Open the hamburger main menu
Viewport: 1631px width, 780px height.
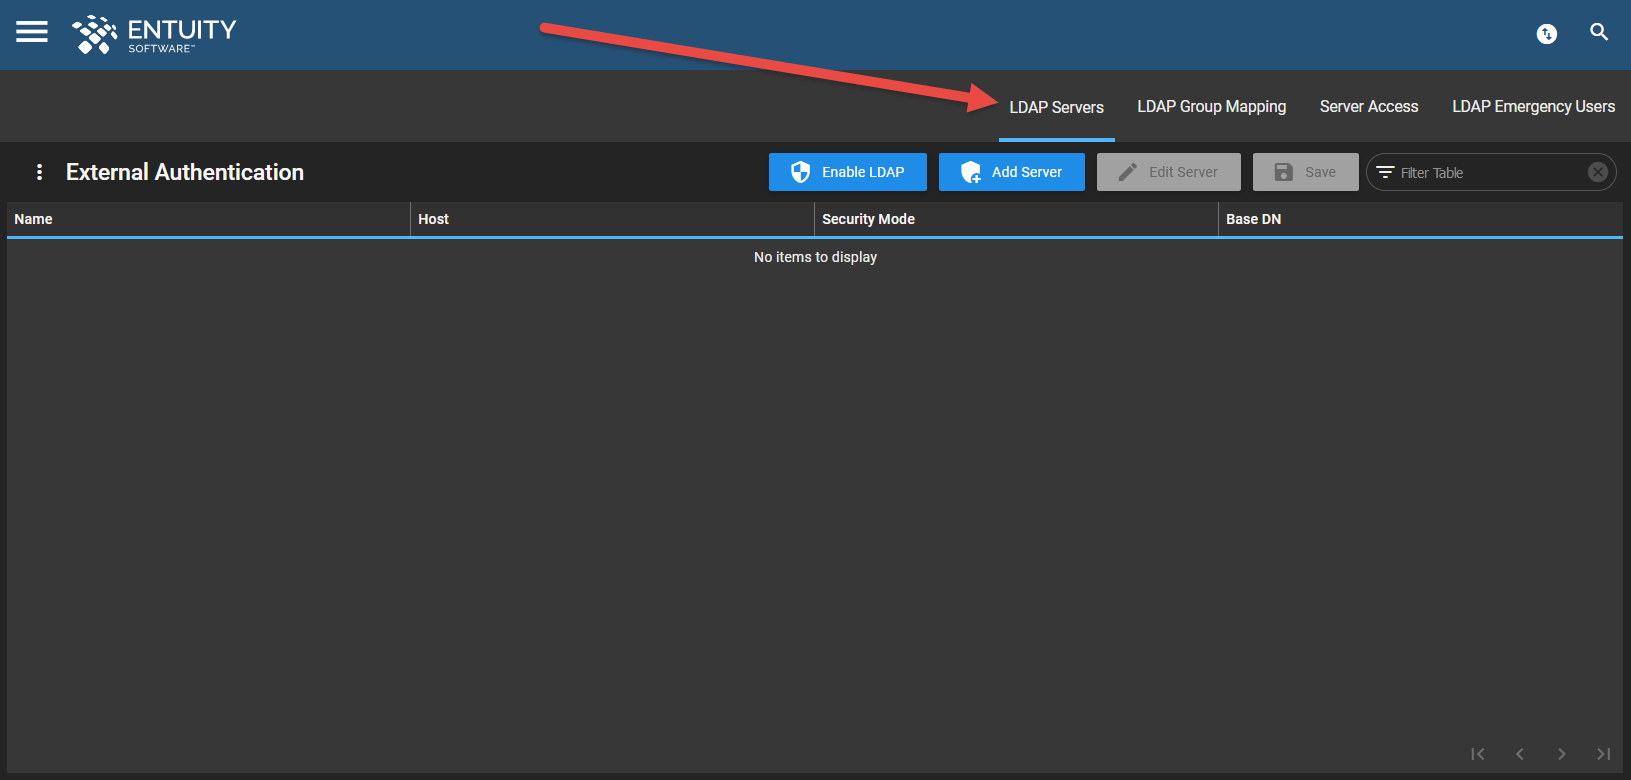pyautogui.click(x=32, y=32)
